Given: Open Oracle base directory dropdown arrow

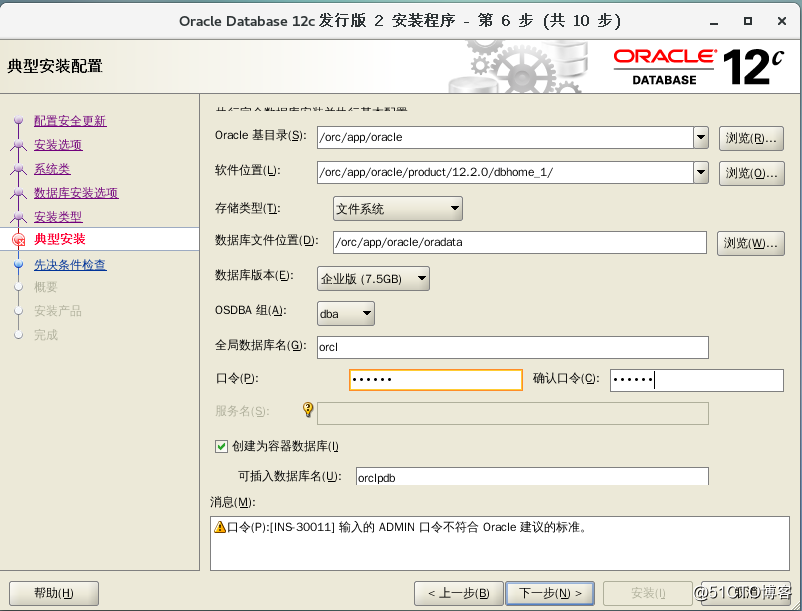Looking at the screenshot, I should point(701,137).
